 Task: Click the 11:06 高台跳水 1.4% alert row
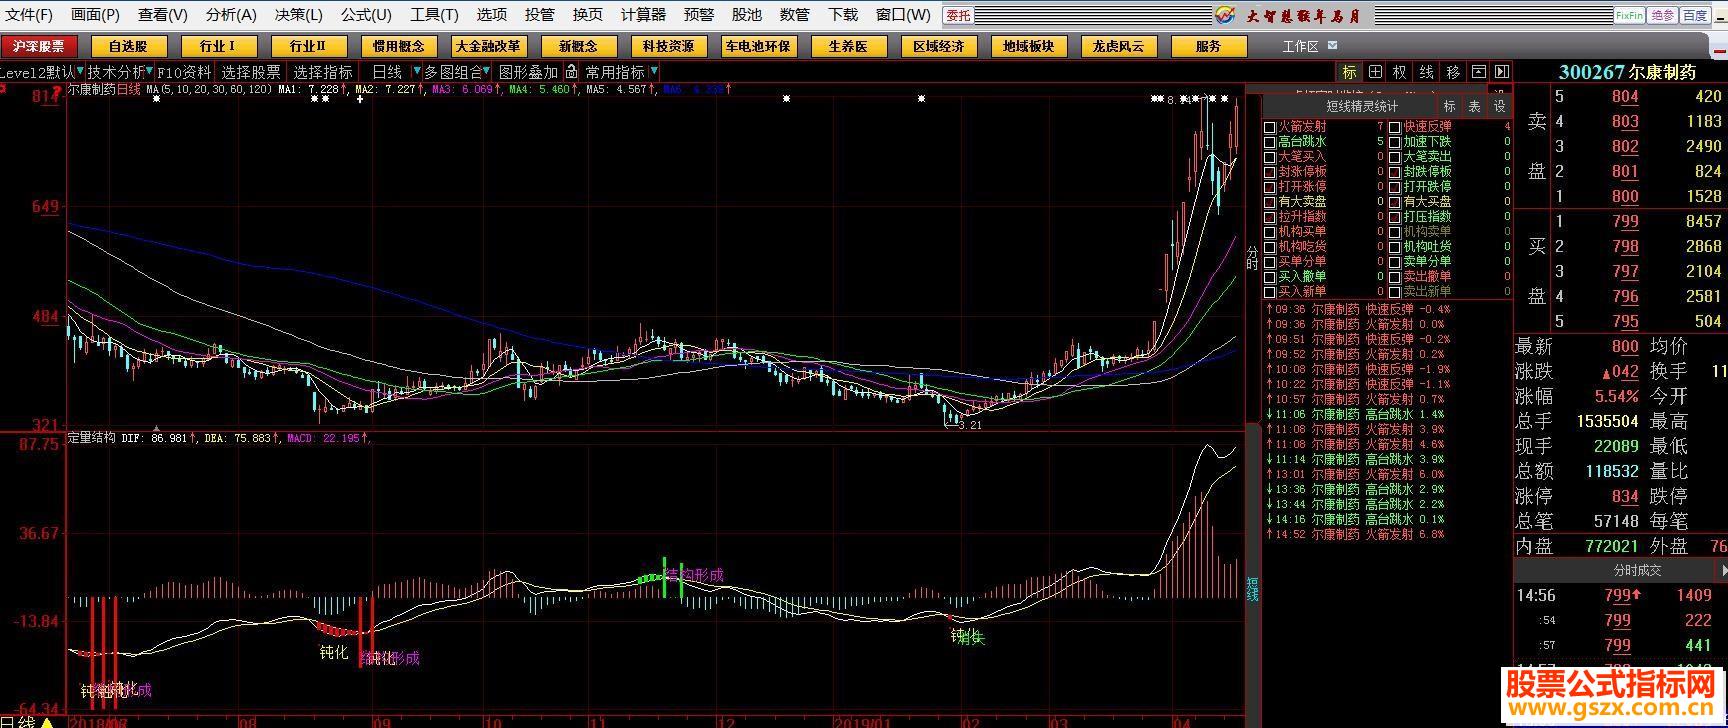(1356, 414)
